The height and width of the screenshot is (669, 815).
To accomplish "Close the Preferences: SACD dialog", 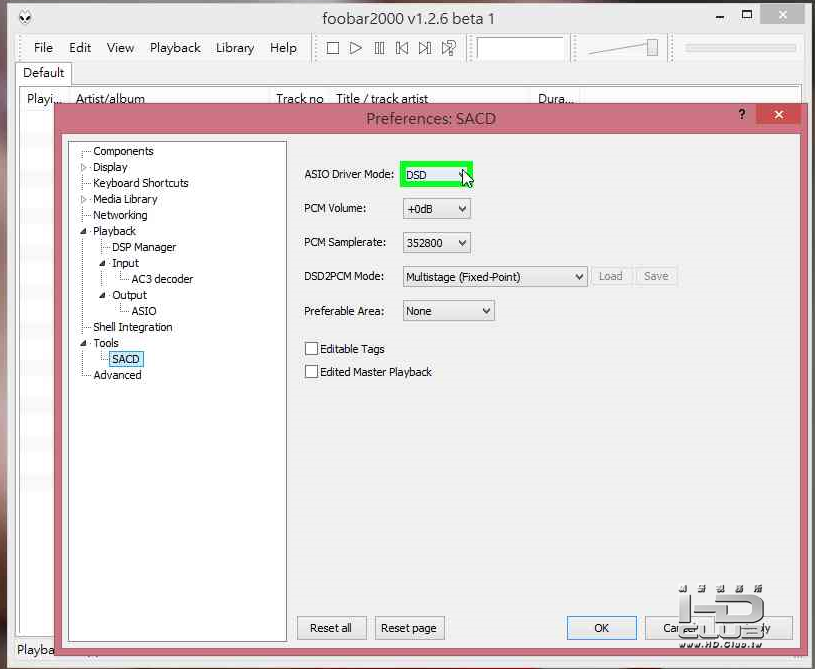I will pos(778,114).
